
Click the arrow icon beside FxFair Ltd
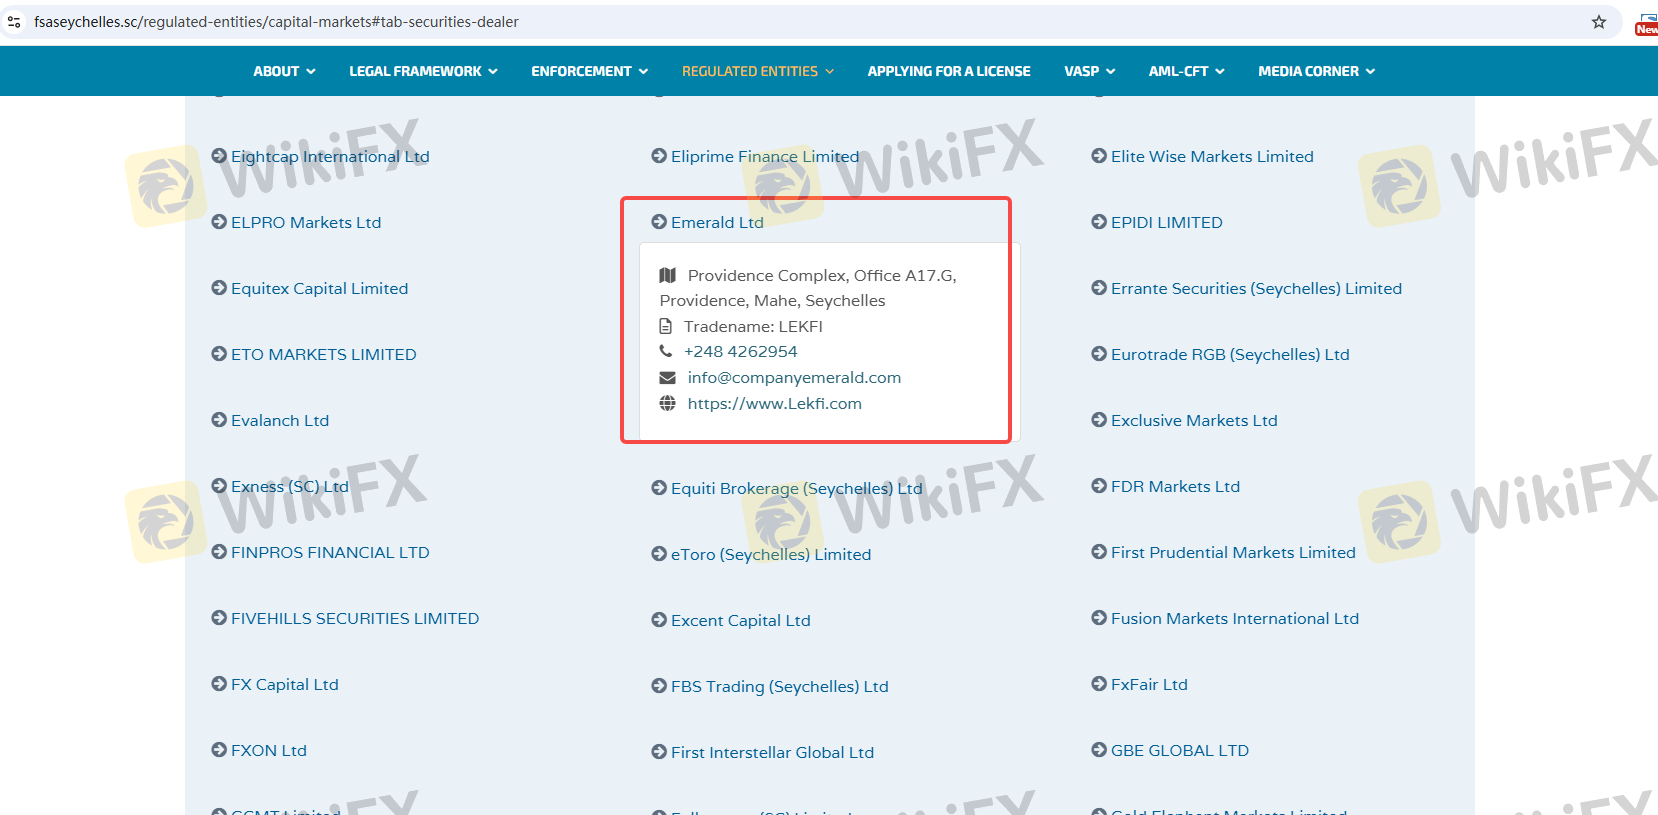(1099, 684)
